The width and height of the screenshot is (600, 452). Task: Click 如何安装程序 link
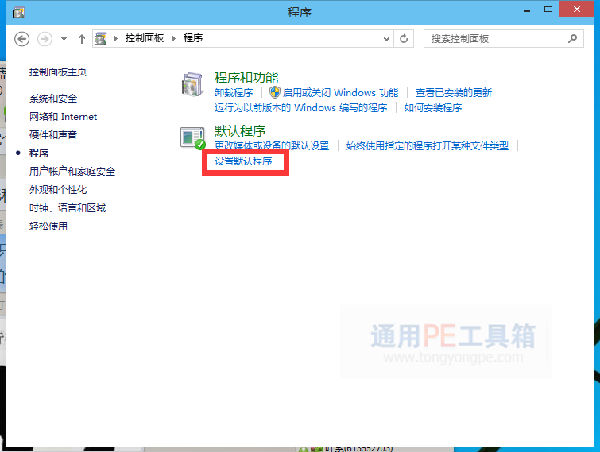(x=433, y=108)
